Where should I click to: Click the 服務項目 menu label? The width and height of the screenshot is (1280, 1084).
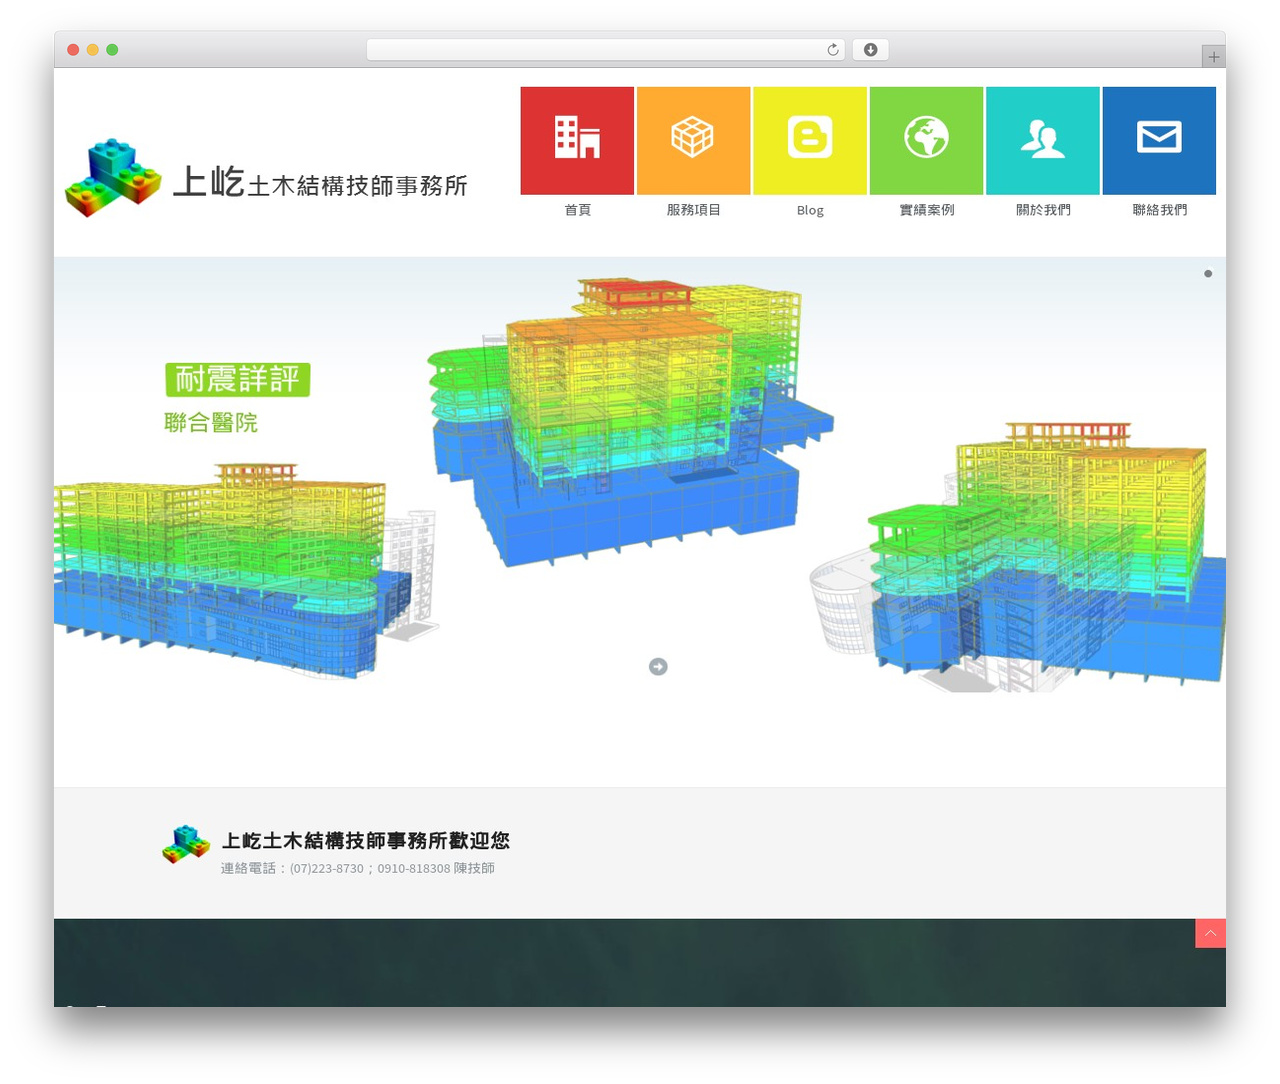pos(693,210)
